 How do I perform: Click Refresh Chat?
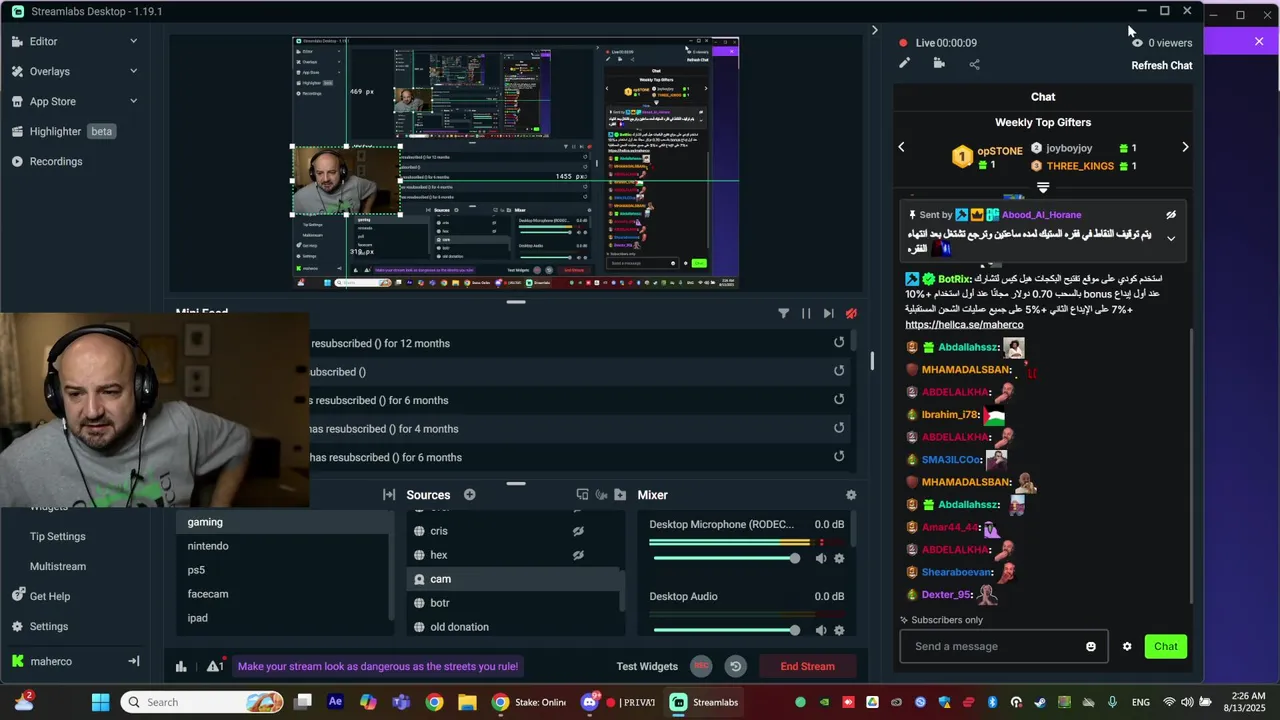pyautogui.click(x=1161, y=65)
